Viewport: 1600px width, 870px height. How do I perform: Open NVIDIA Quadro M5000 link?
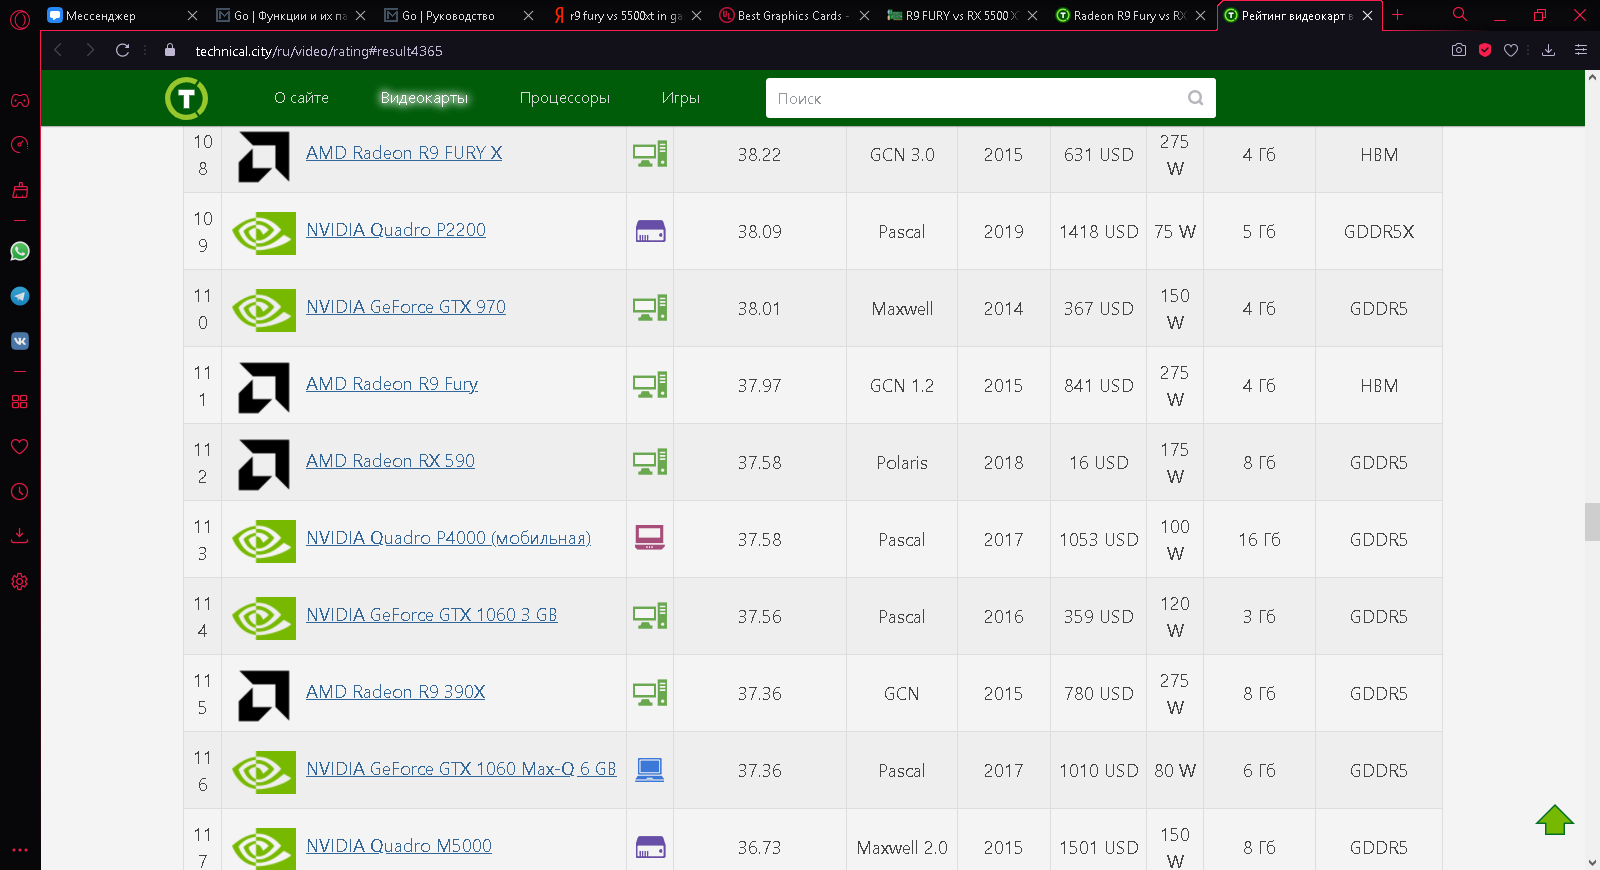[399, 846]
